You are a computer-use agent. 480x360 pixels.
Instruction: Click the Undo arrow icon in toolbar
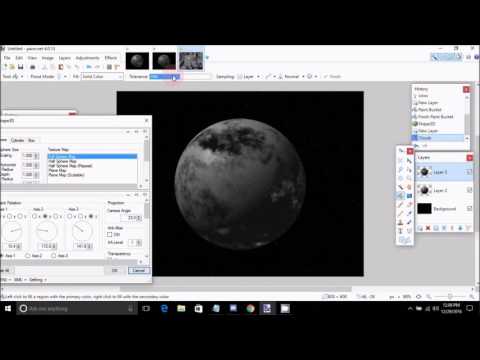[x=89, y=67]
